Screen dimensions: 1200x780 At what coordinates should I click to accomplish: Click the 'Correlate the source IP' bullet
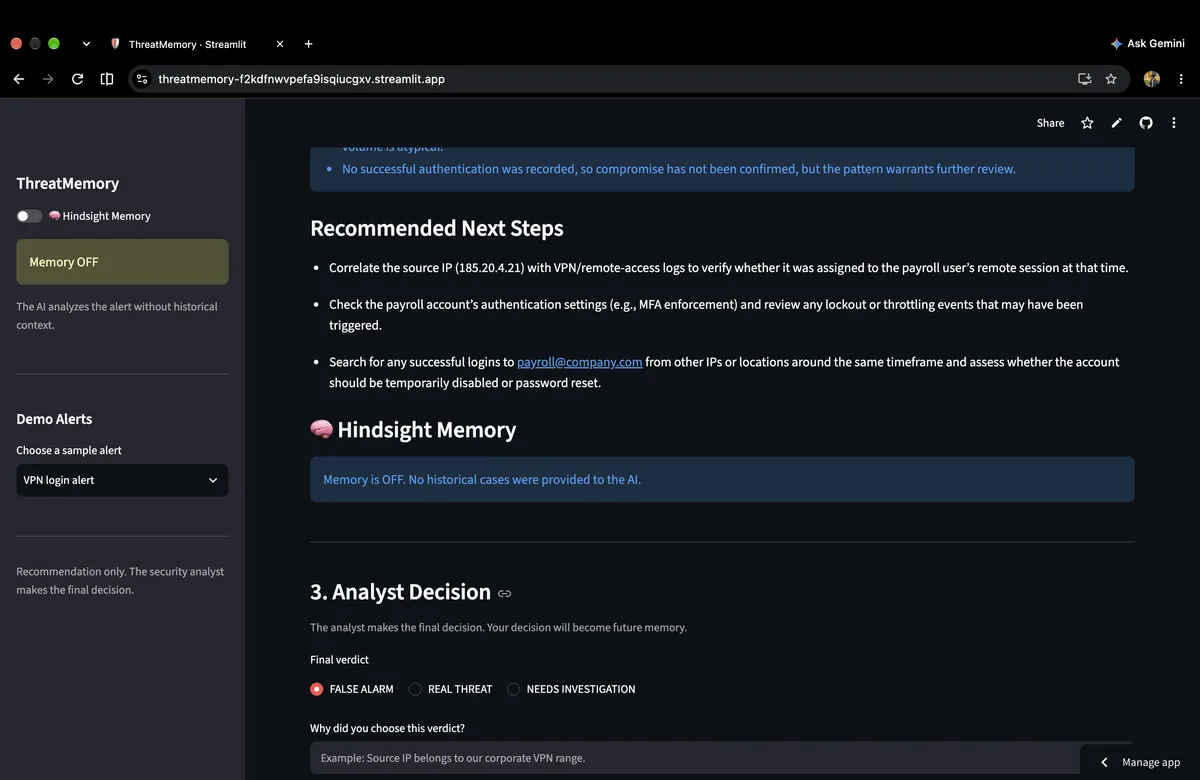point(728,268)
